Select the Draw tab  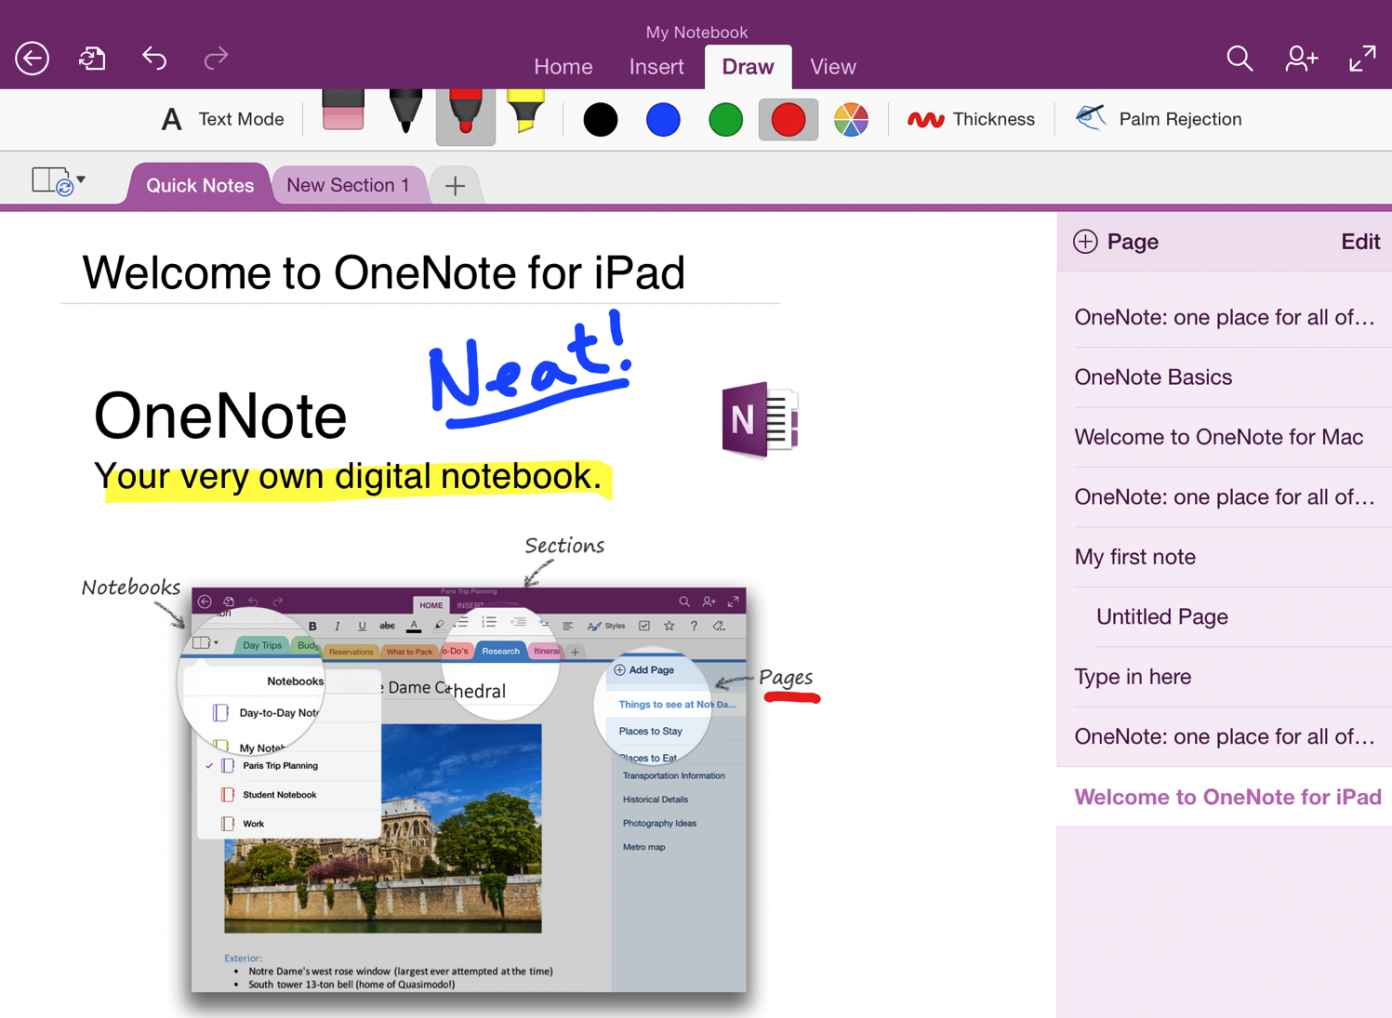click(x=748, y=67)
